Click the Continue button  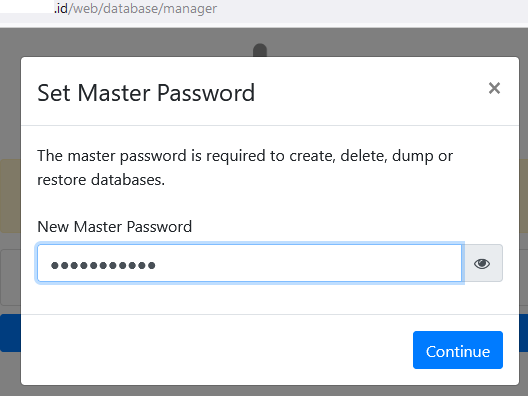point(458,350)
